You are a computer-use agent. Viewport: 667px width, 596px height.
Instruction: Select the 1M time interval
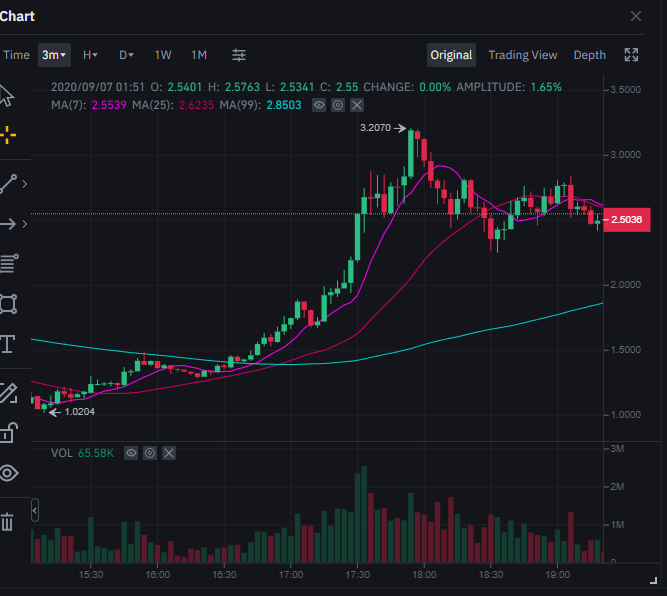point(199,55)
